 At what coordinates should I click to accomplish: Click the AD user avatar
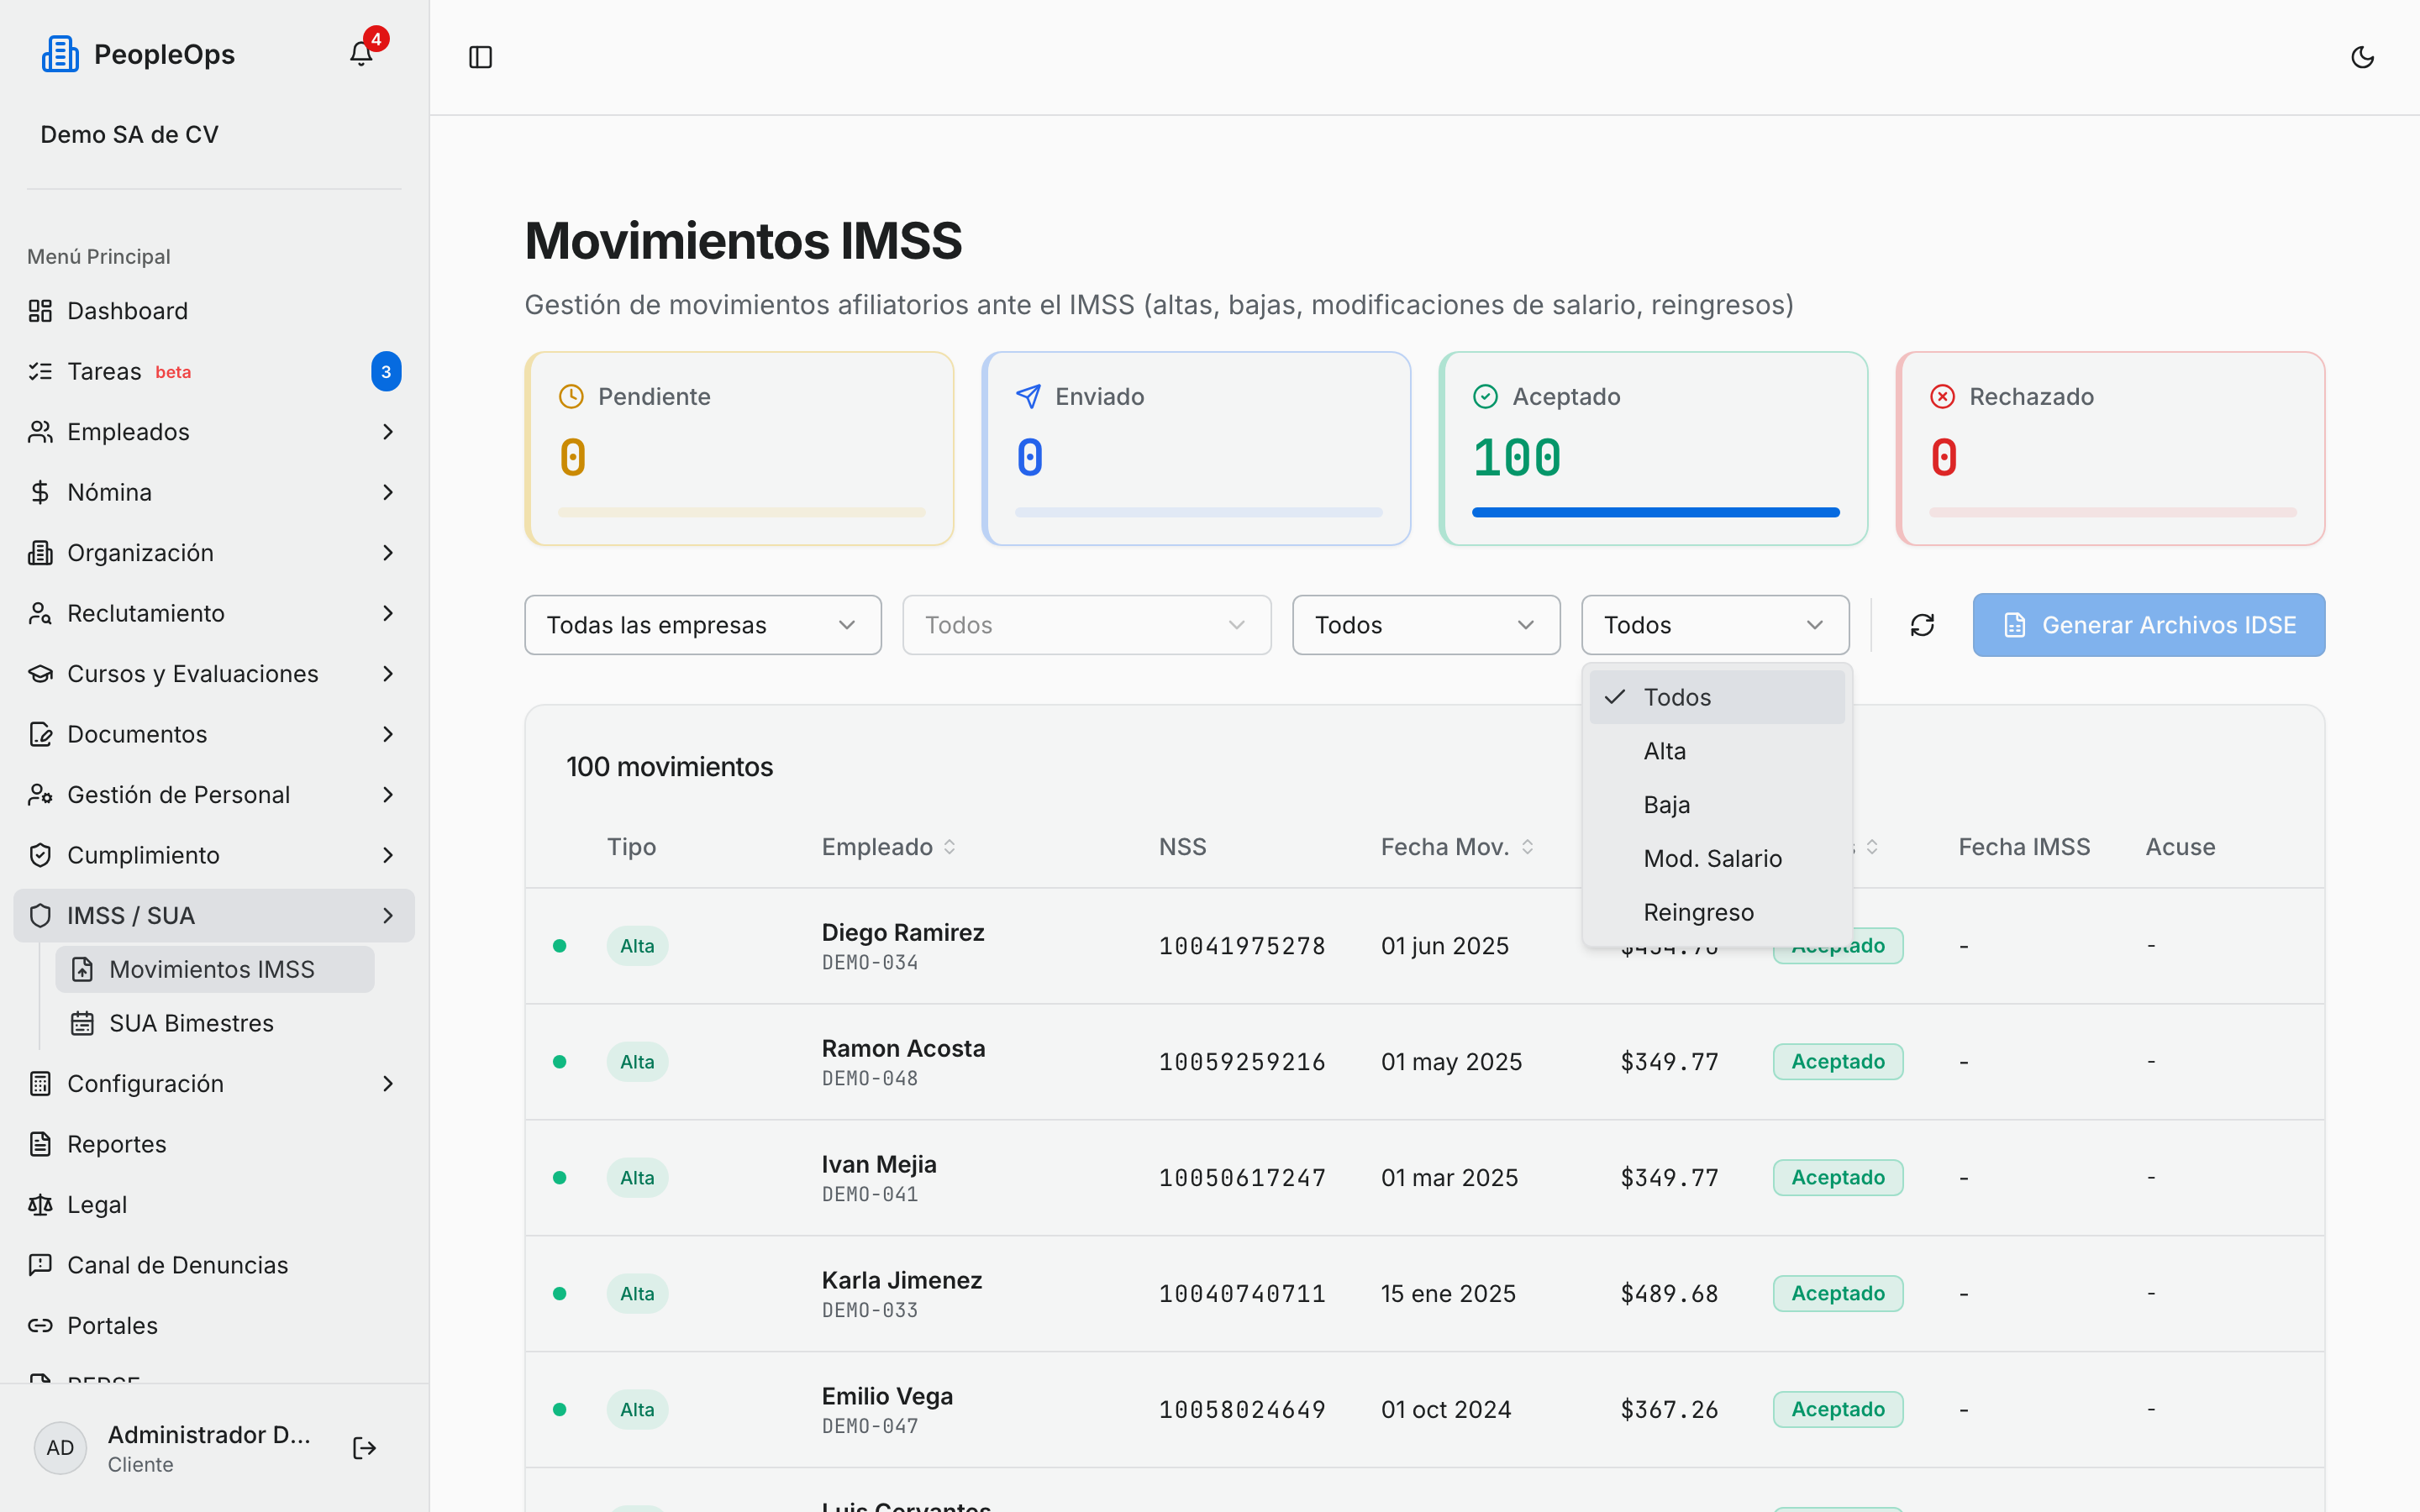pos(60,1448)
